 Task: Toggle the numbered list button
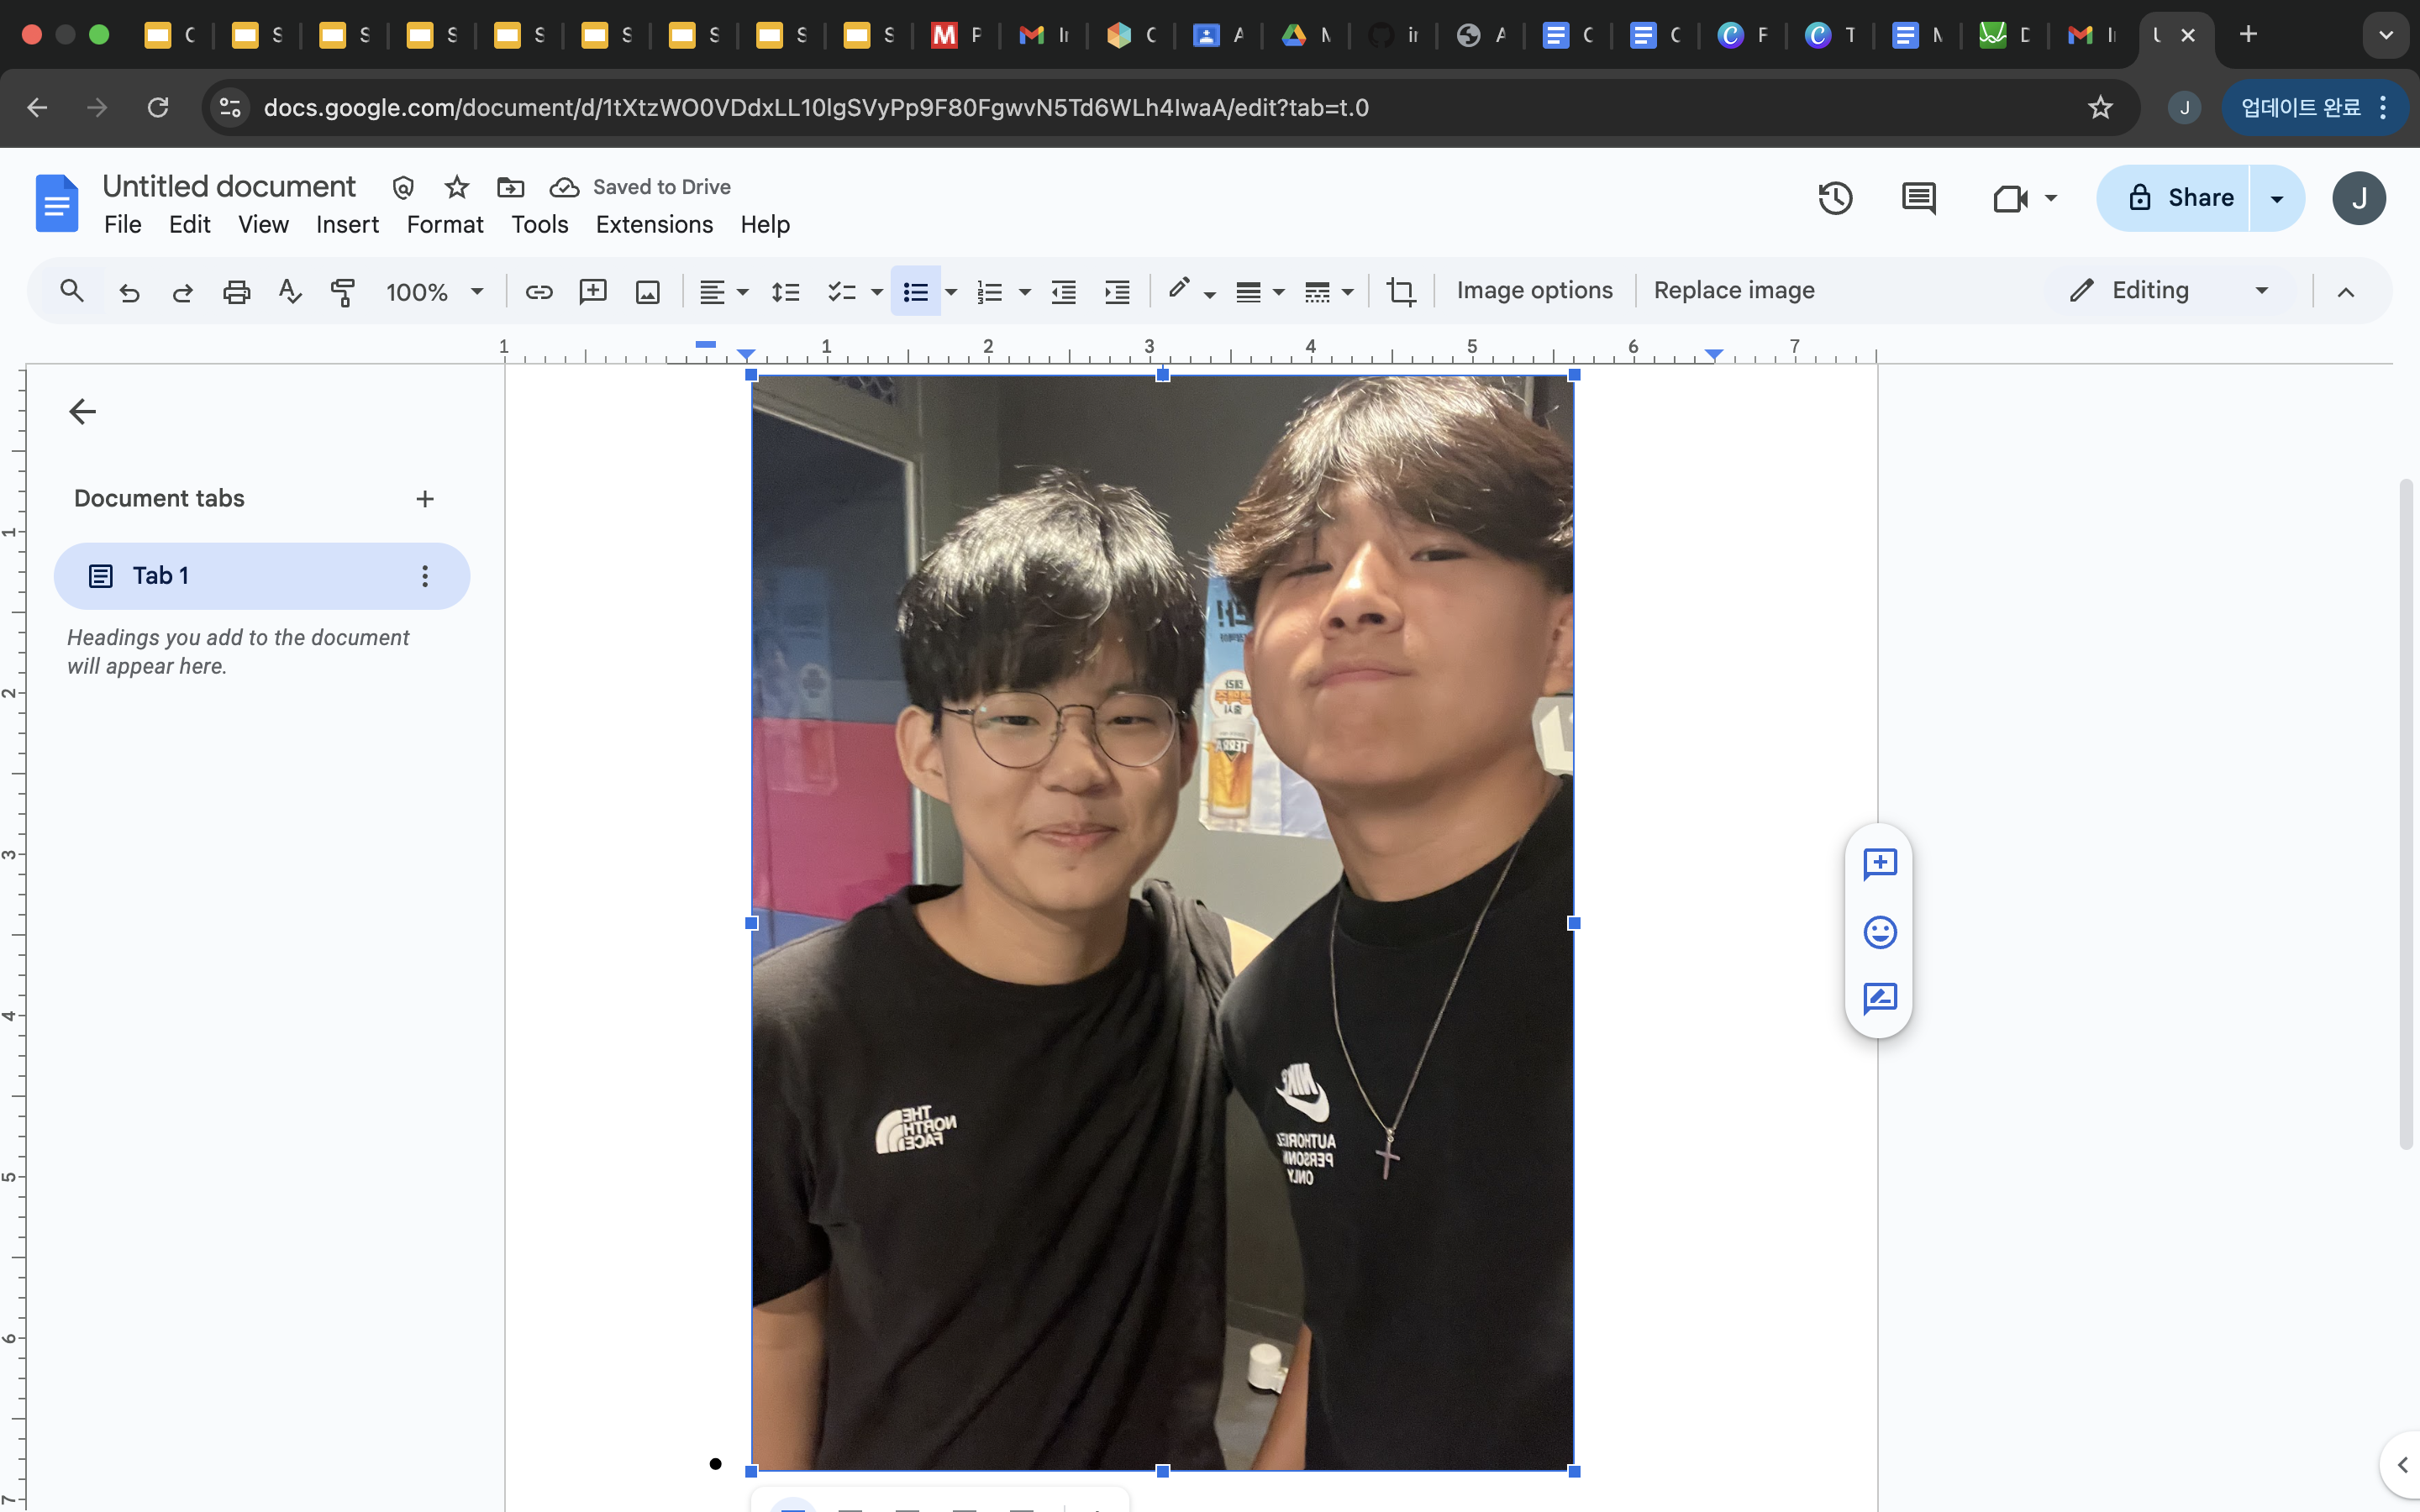pos(989,291)
